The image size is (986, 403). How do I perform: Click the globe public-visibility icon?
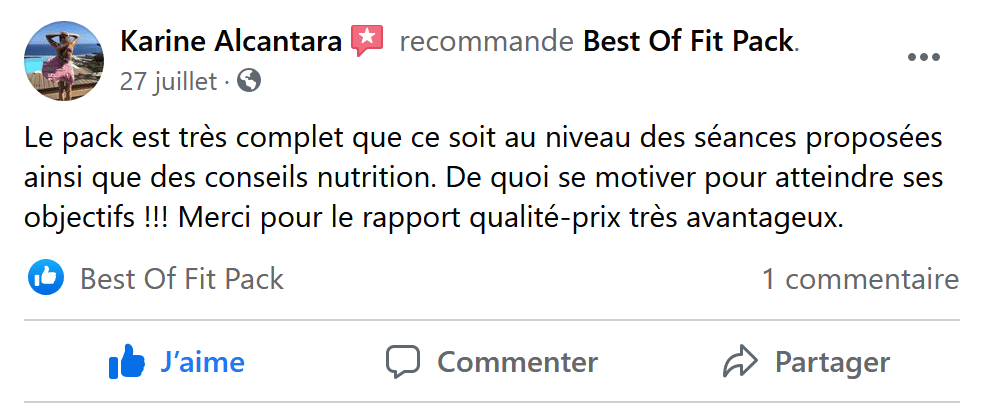[249, 81]
